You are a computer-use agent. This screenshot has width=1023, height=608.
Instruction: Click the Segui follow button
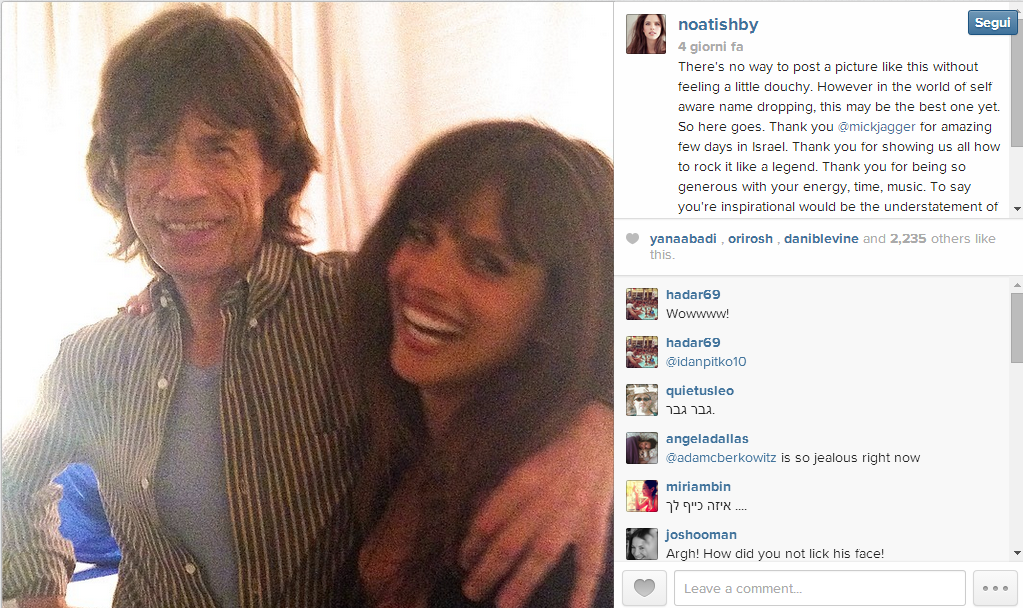992,23
